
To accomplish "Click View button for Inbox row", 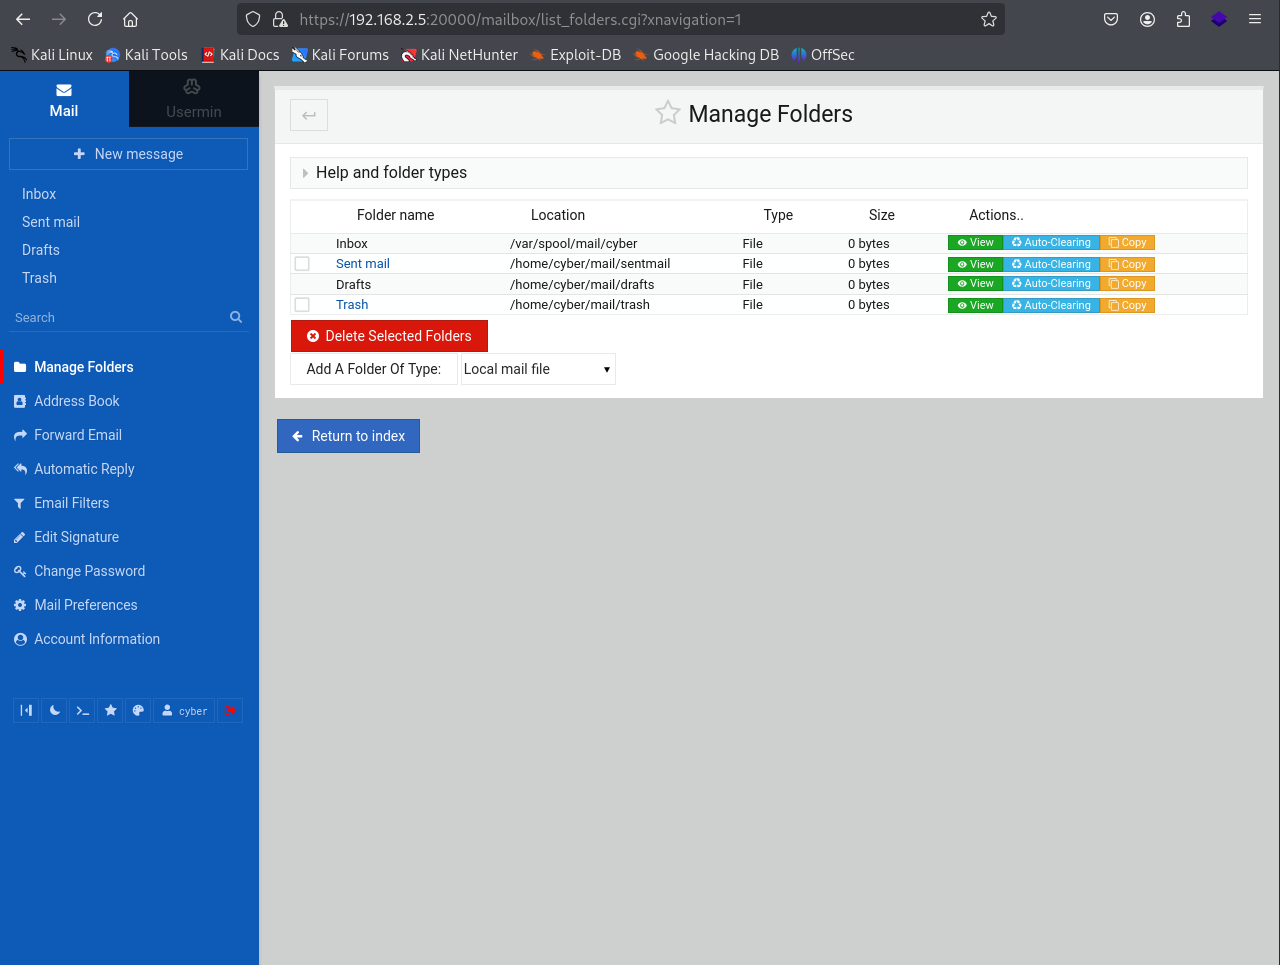I will pyautogui.click(x=975, y=243).
